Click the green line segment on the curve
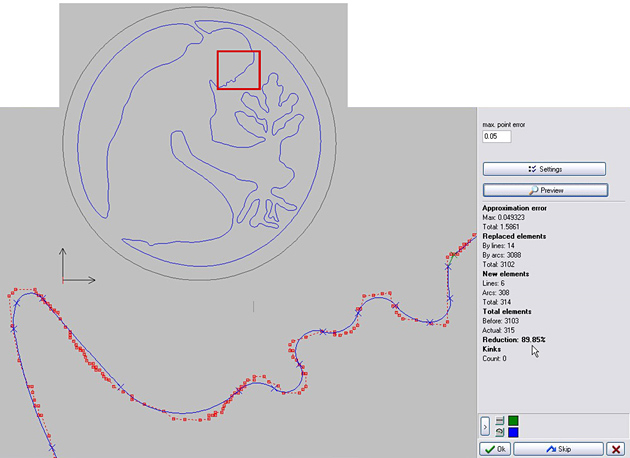Image resolution: width=630 pixels, height=458 pixels. (451, 260)
